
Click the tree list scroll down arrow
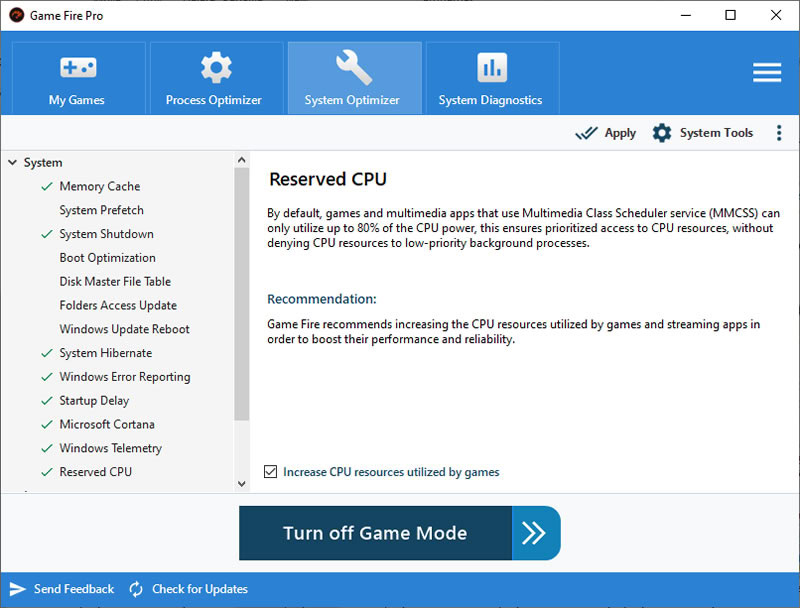[x=242, y=484]
